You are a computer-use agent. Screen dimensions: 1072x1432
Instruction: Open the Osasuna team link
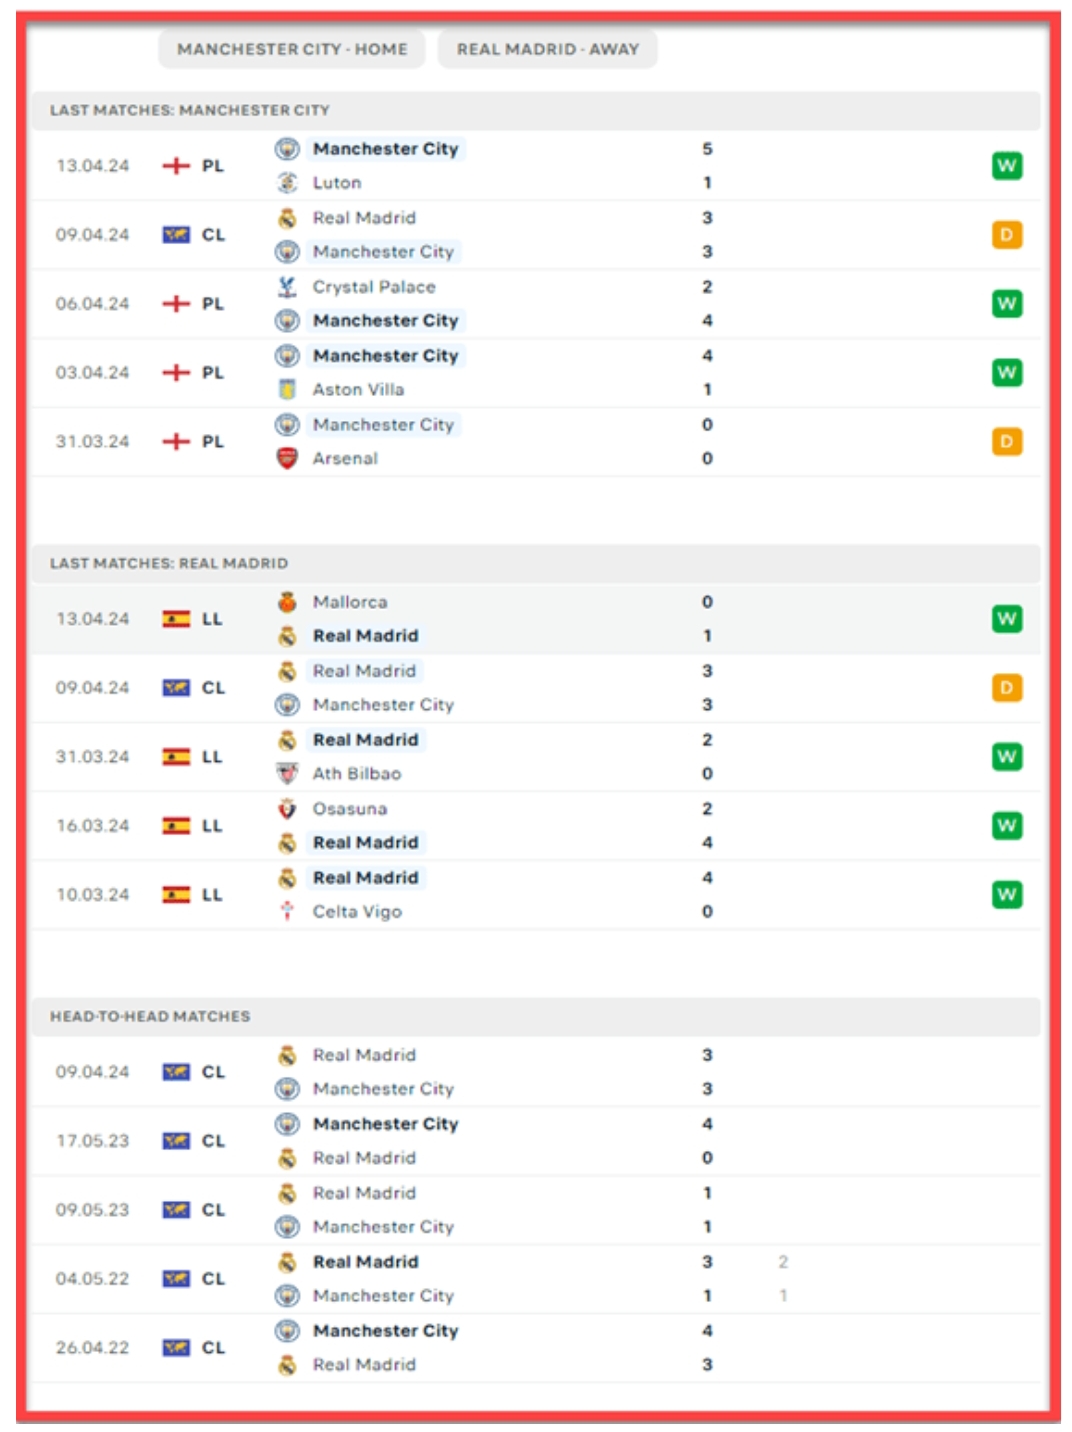(349, 809)
